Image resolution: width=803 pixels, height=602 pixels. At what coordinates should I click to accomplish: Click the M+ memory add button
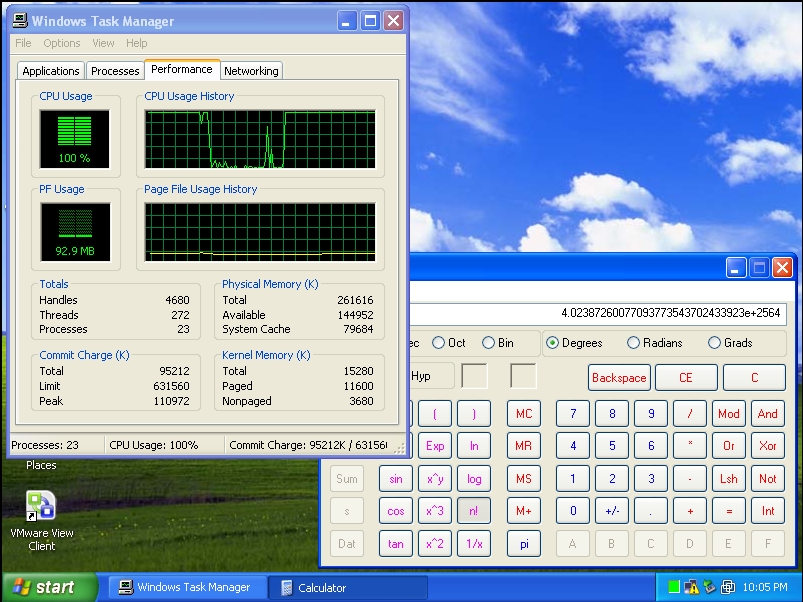[524, 511]
